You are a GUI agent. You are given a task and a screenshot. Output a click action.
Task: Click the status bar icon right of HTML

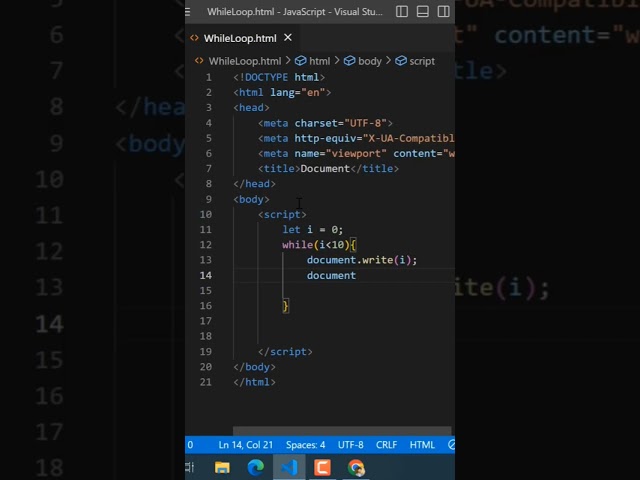pos(451,445)
